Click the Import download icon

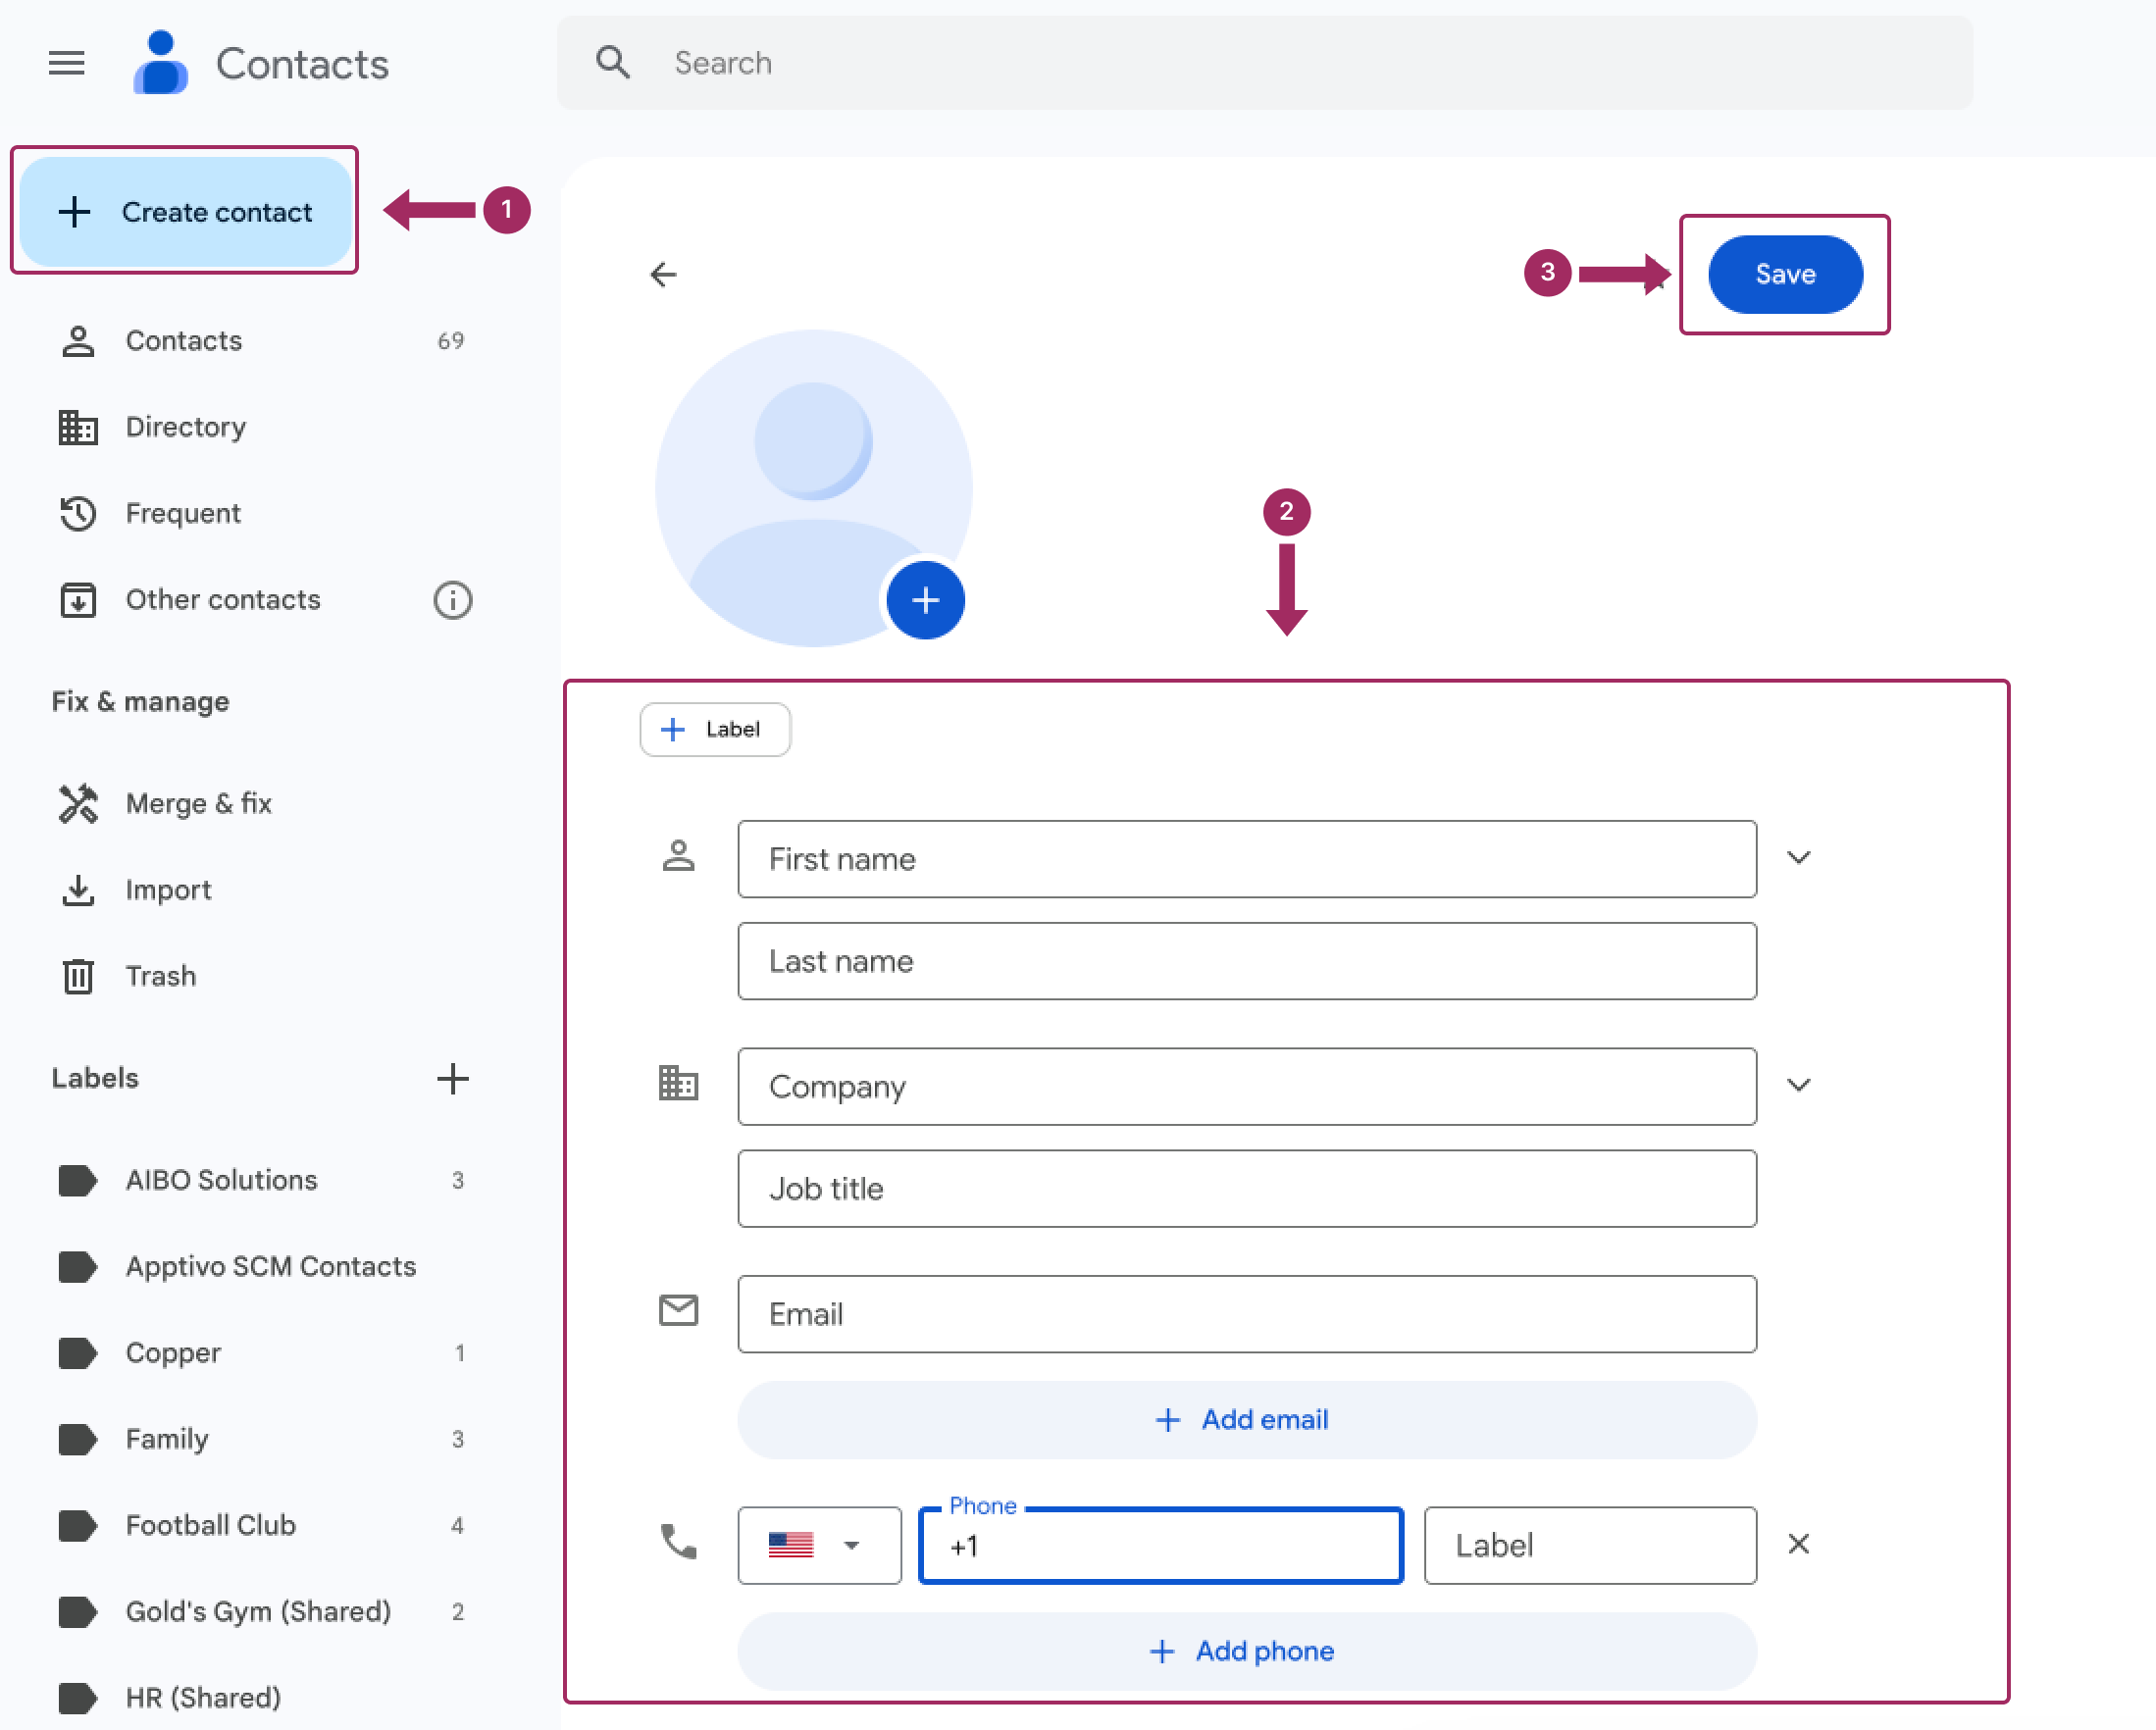(x=78, y=890)
